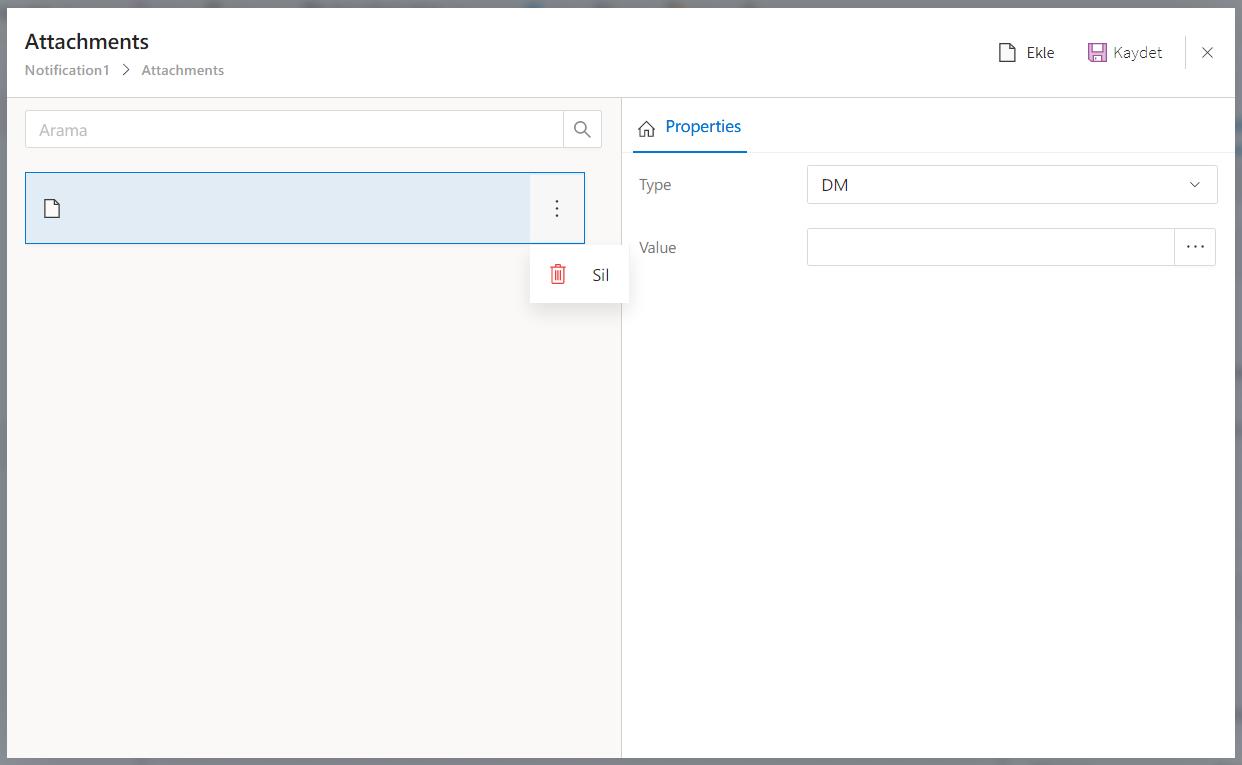Click into the Value text field
Screen dimensions: 1242x765
(990, 247)
